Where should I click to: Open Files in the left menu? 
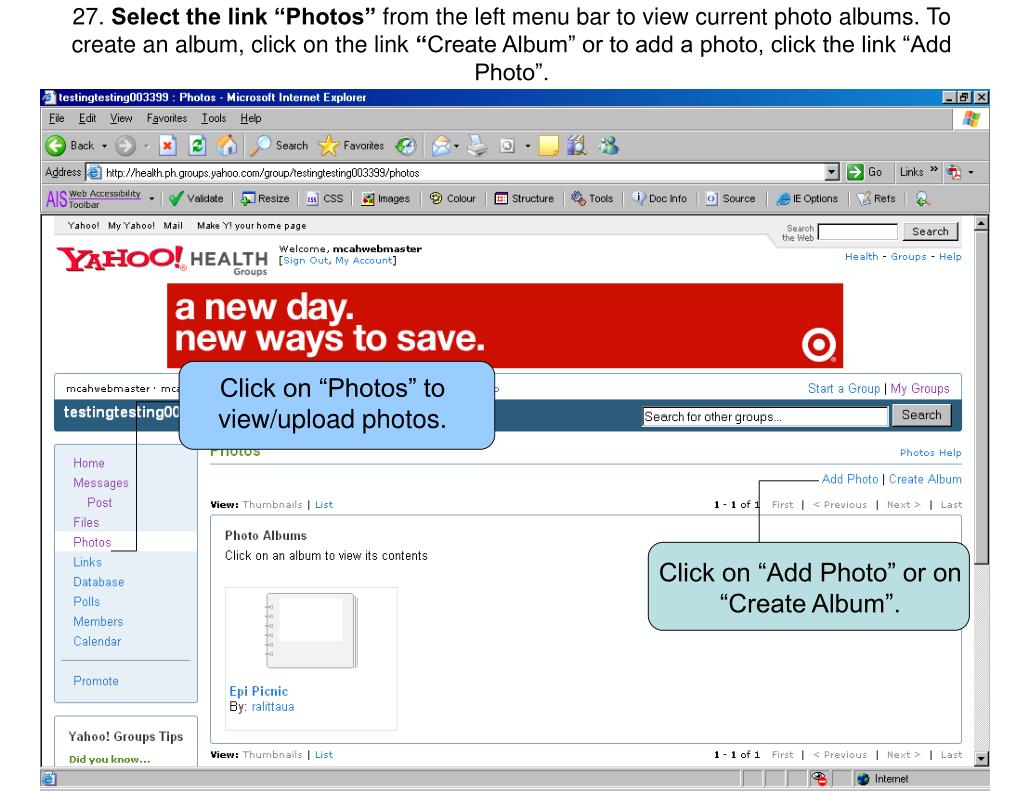tap(86, 523)
